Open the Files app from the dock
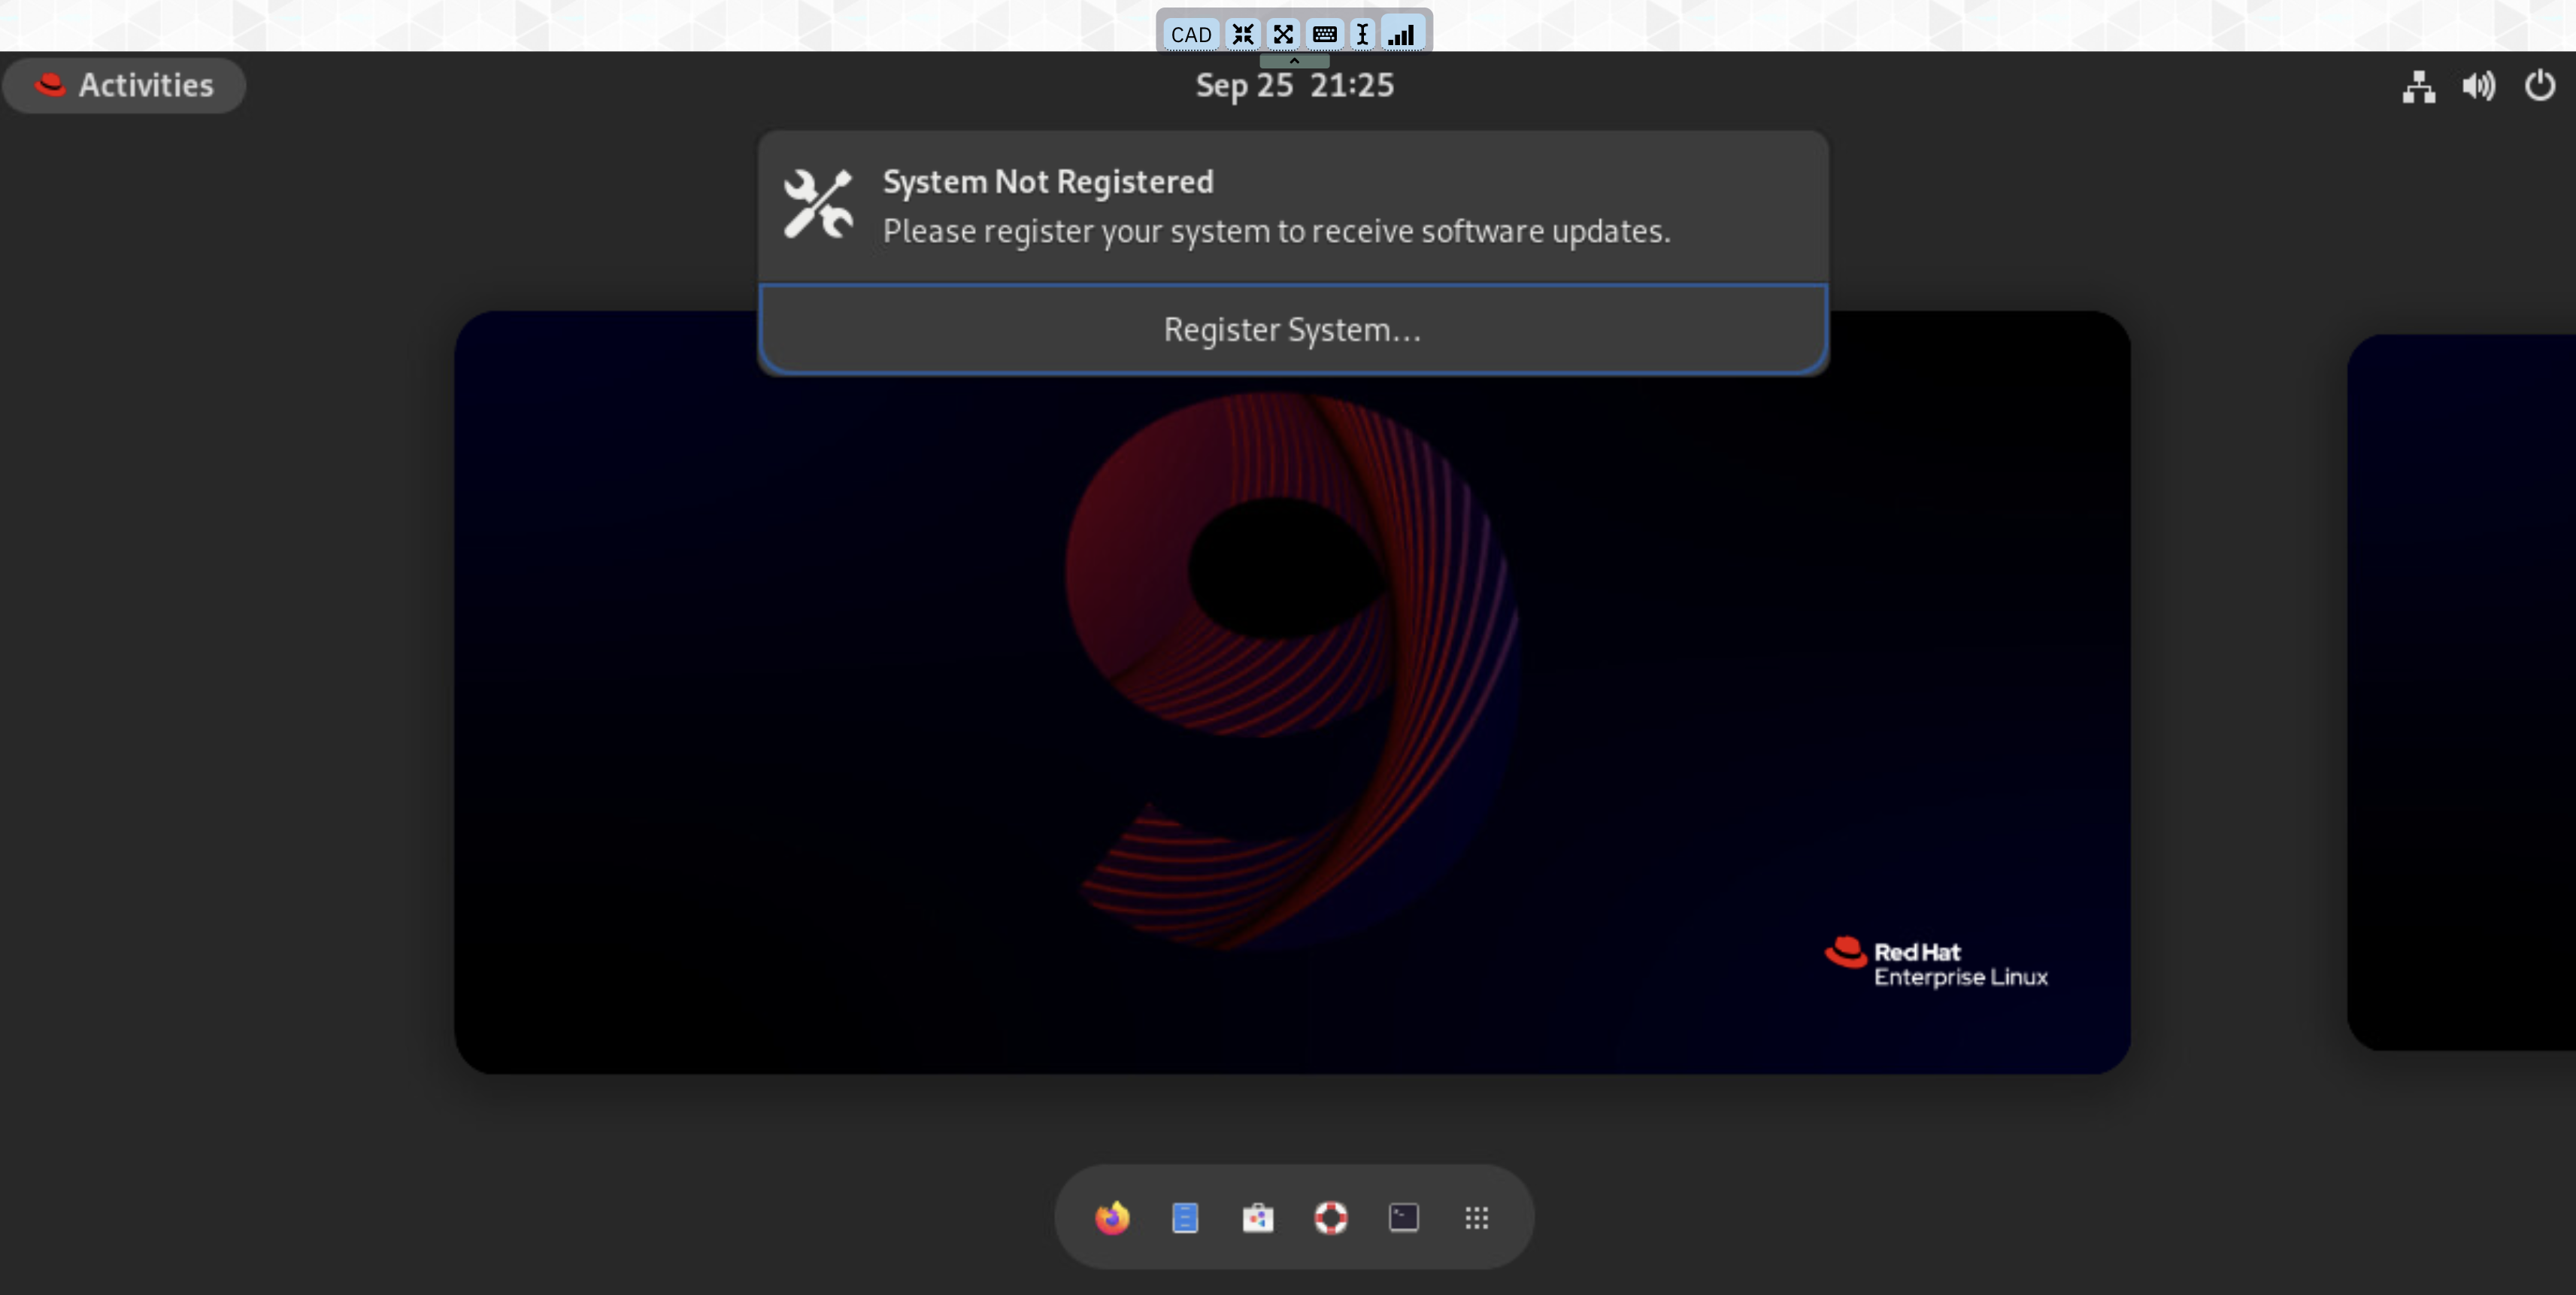Viewport: 2576px width, 1295px height. tap(1185, 1218)
